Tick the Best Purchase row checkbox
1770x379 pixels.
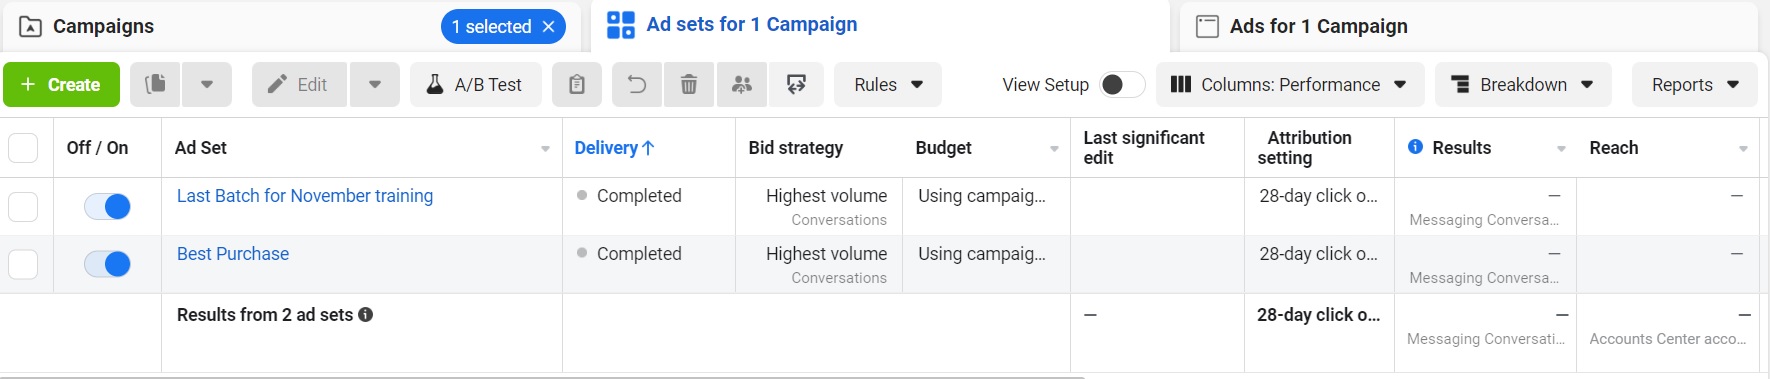23,265
